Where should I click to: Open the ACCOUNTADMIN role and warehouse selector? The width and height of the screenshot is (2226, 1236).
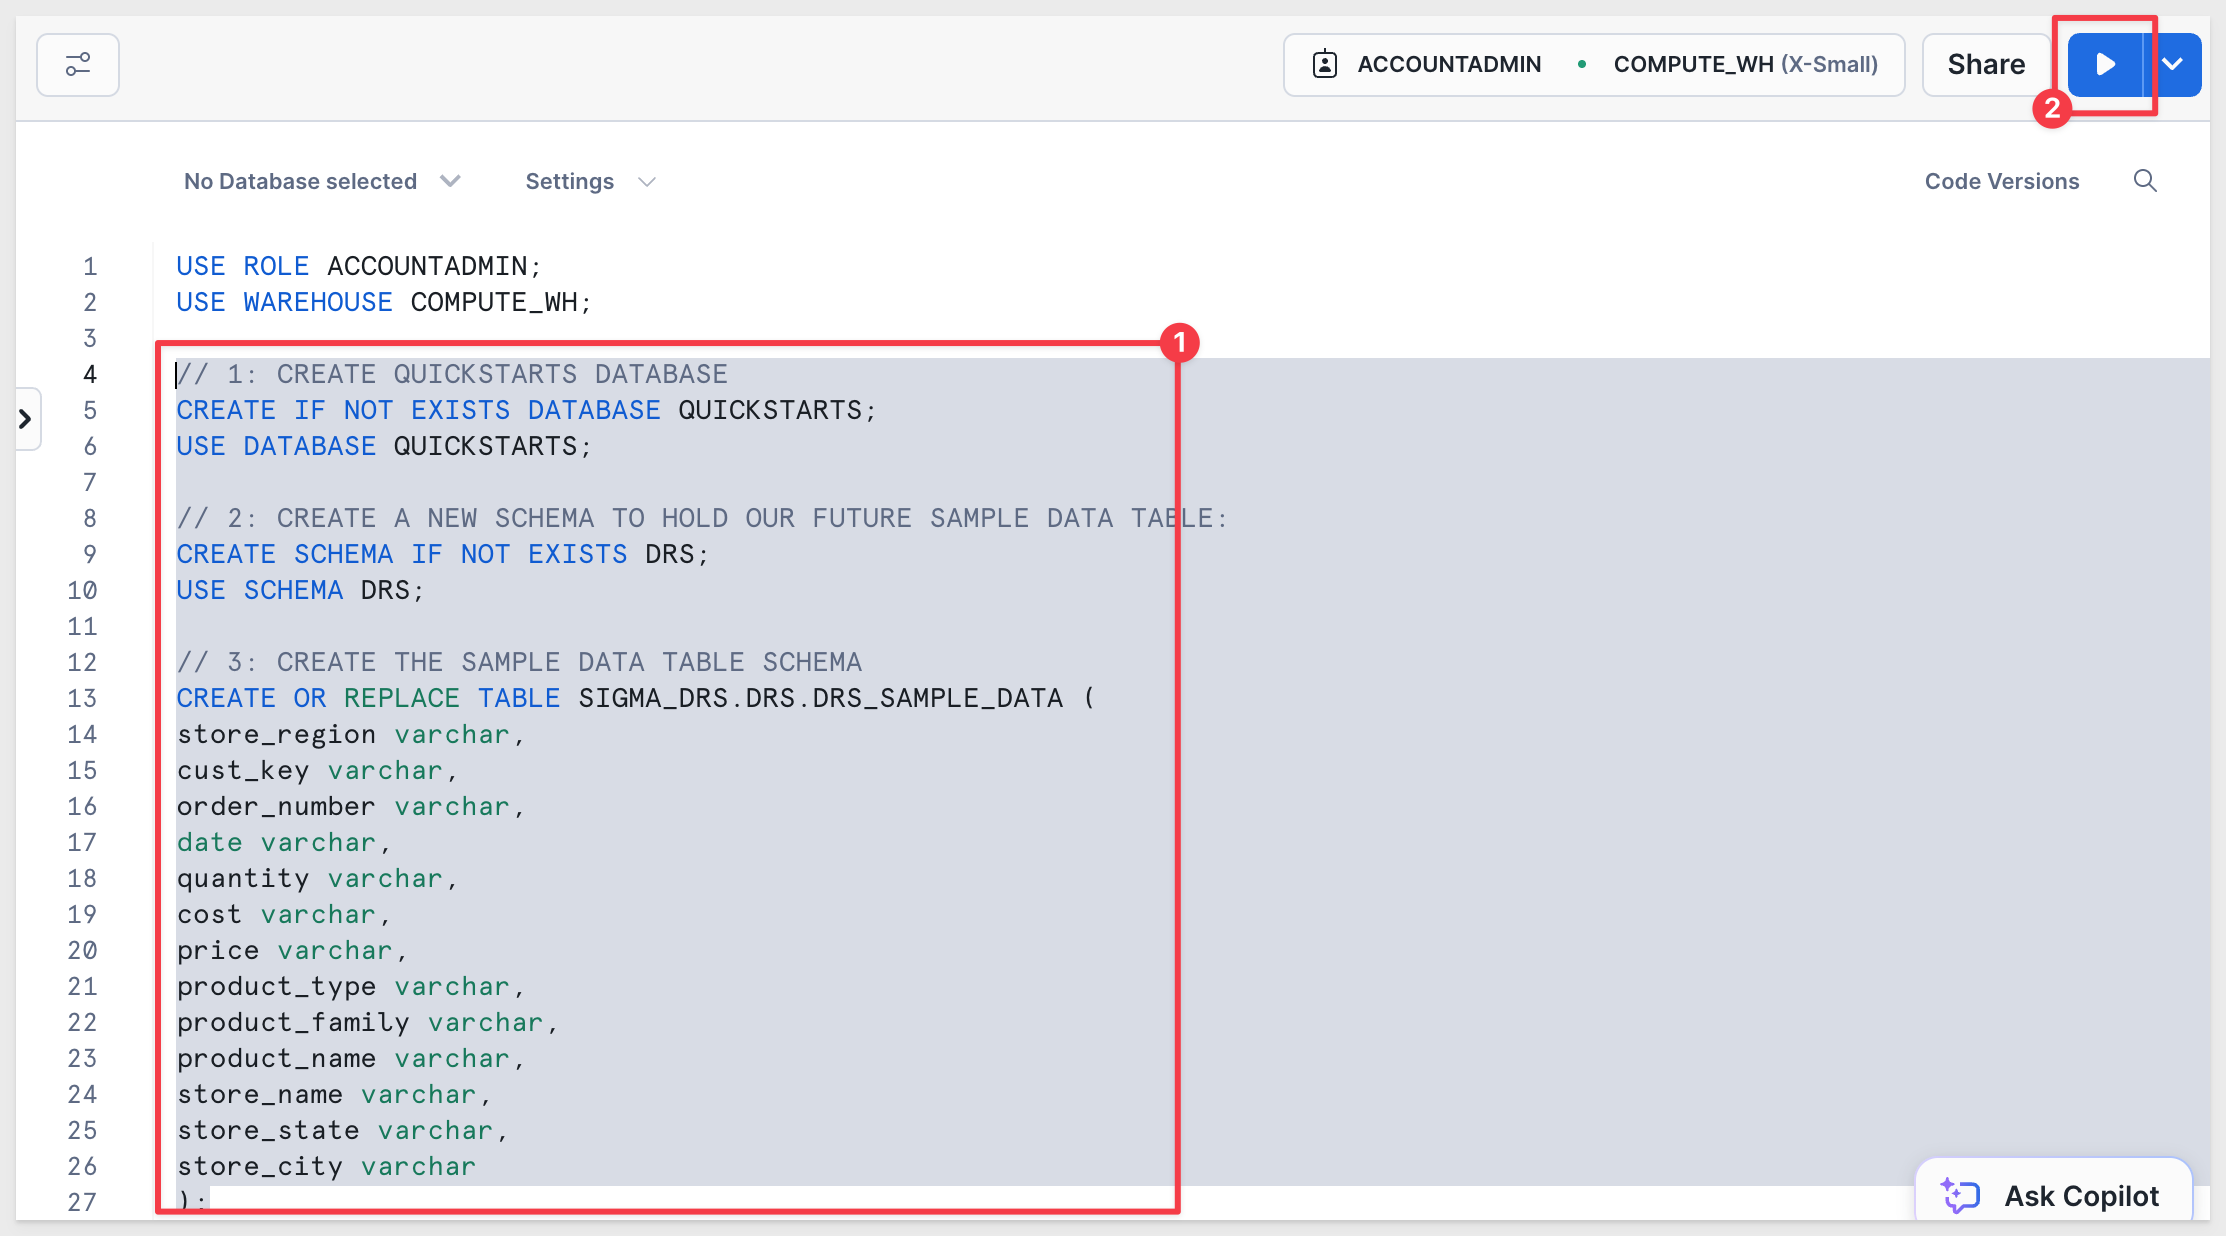tap(1594, 65)
